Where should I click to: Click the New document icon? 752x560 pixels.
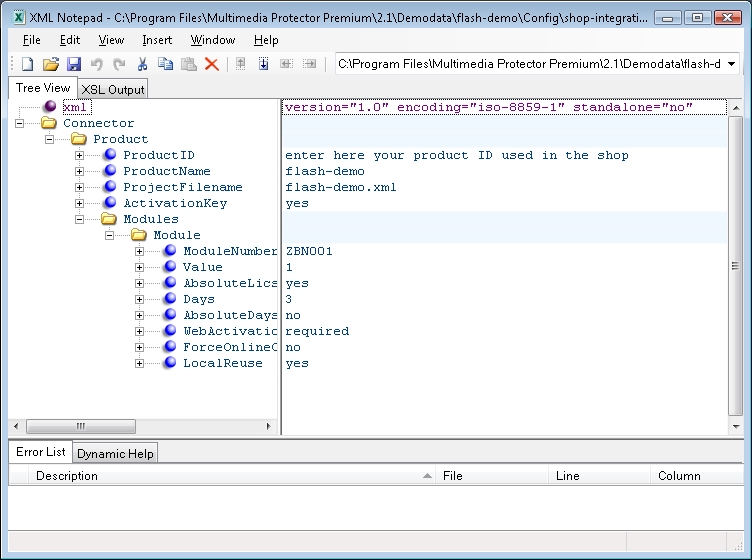click(x=27, y=64)
